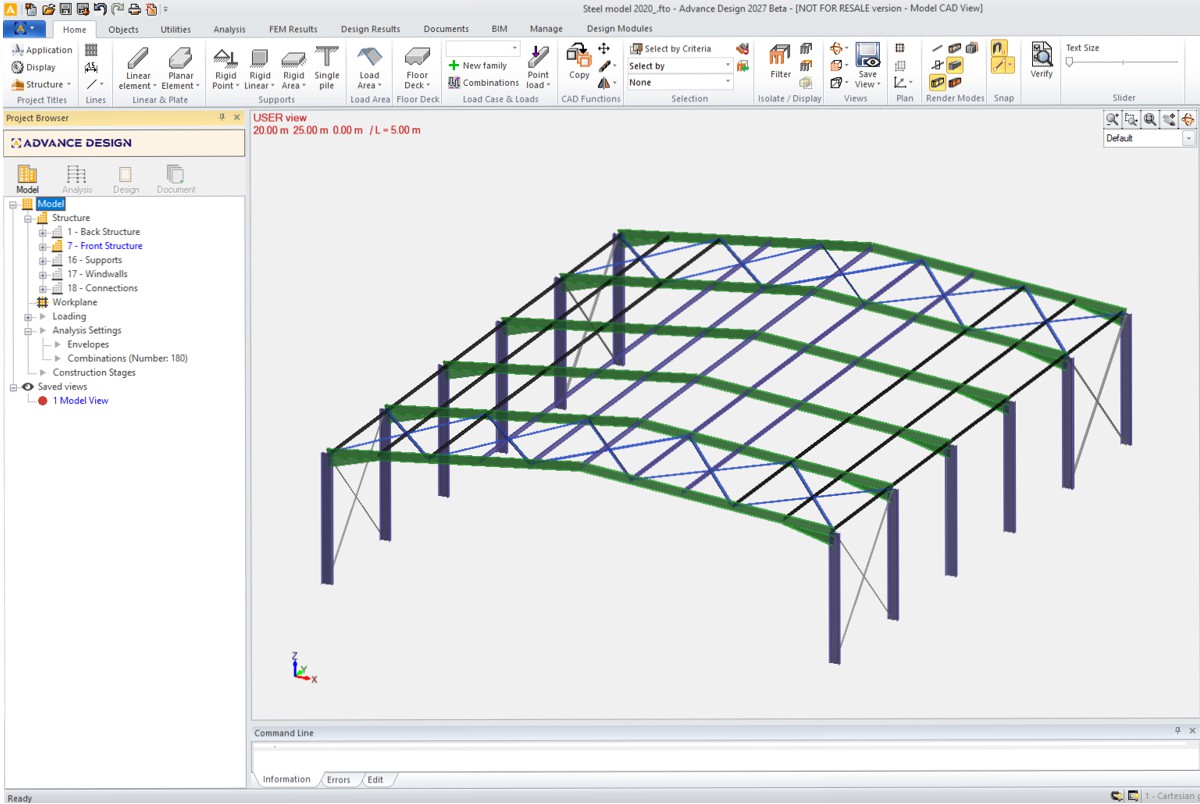The image size is (1200, 804).
Task: Click the Copy CAD function icon
Action: tap(579, 61)
